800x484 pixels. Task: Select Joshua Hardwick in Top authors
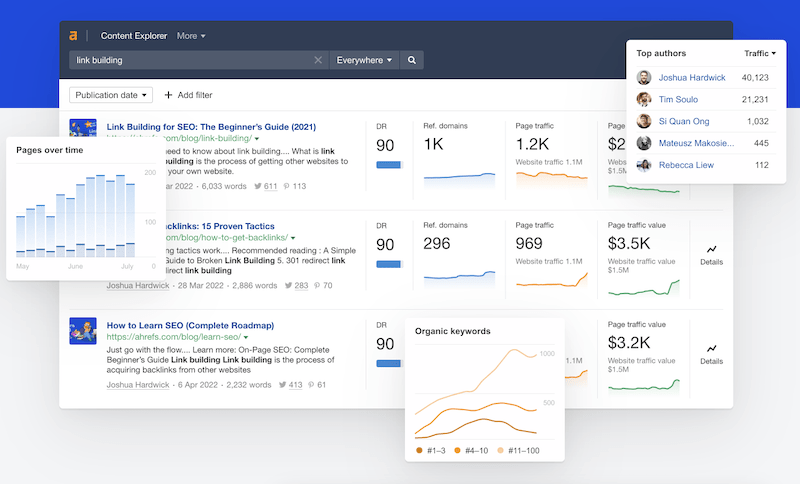692,78
